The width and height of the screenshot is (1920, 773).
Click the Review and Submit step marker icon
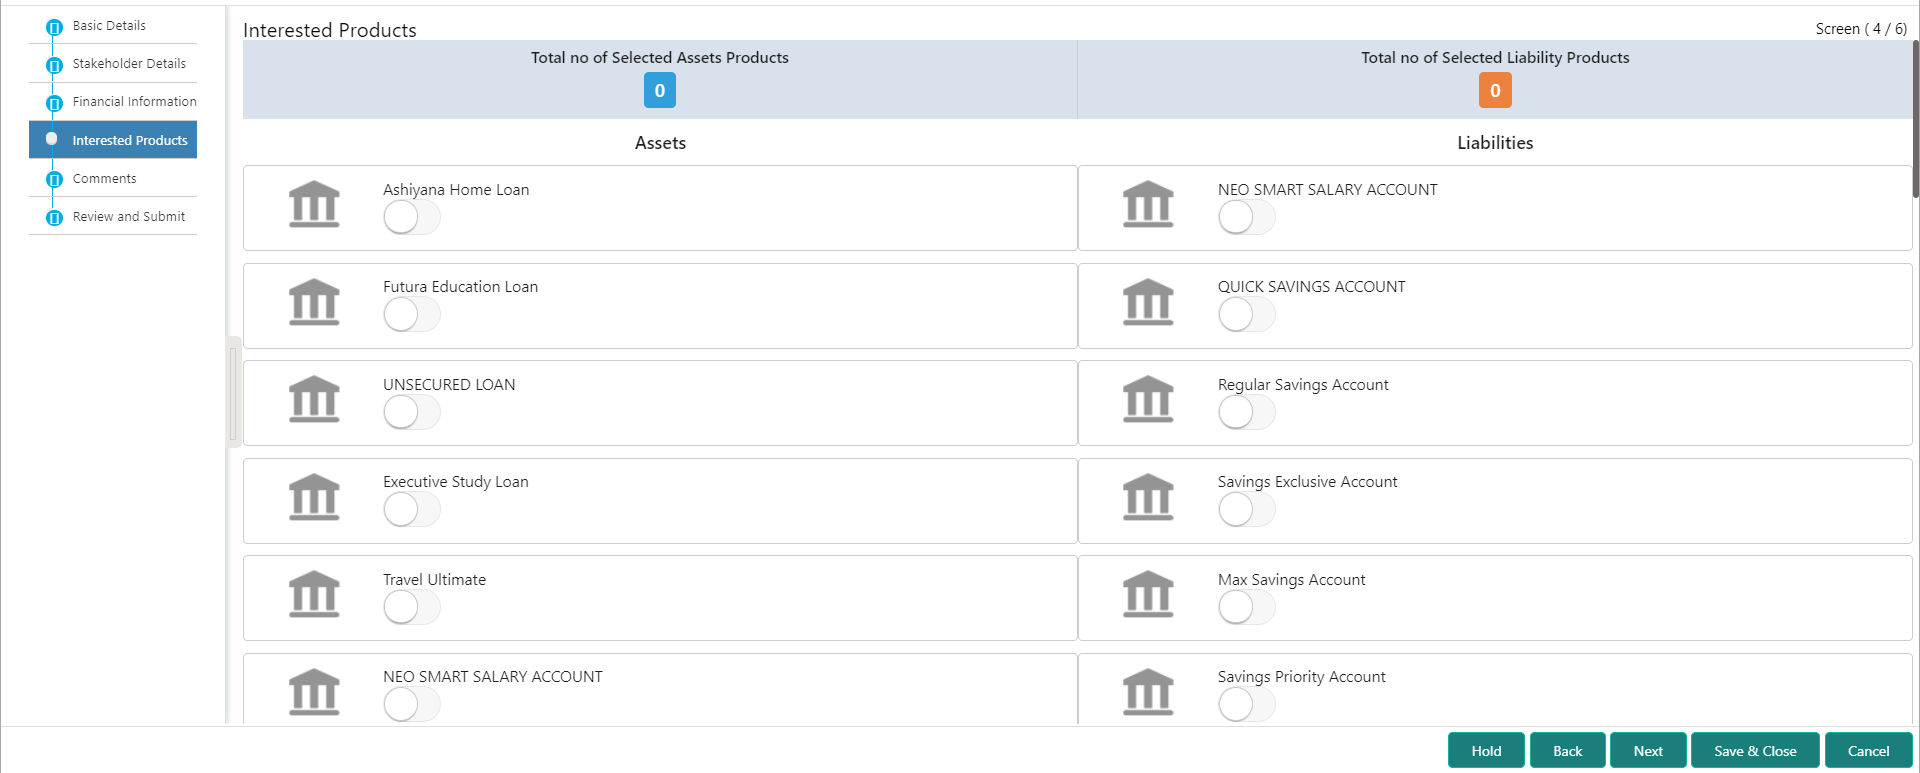tap(54, 218)
